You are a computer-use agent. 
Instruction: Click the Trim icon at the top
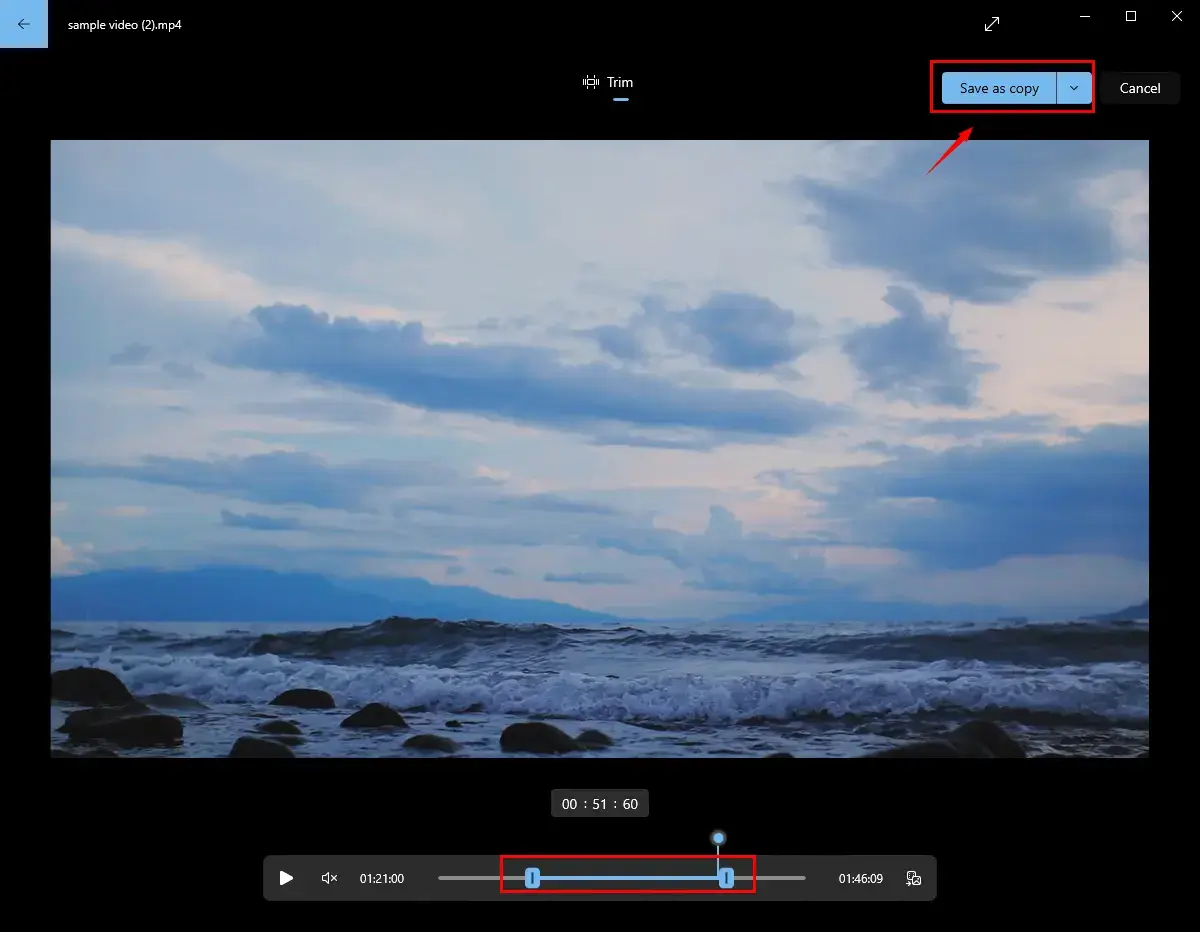(x=591, y=83)
